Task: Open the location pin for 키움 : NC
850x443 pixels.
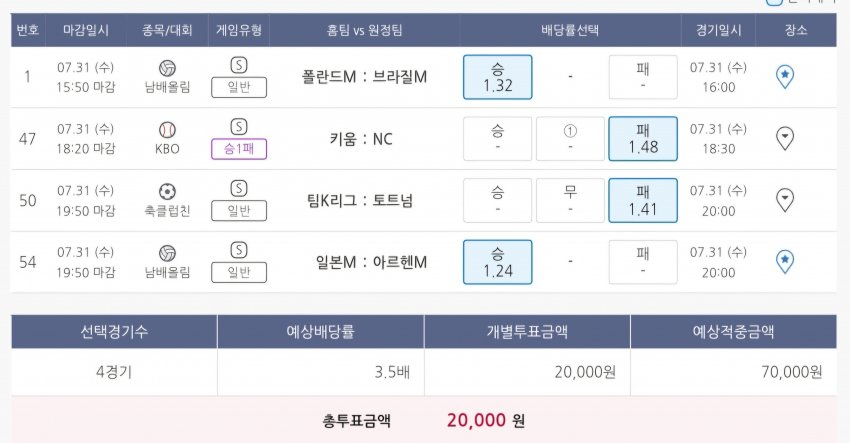Action: tap(785, 139)
